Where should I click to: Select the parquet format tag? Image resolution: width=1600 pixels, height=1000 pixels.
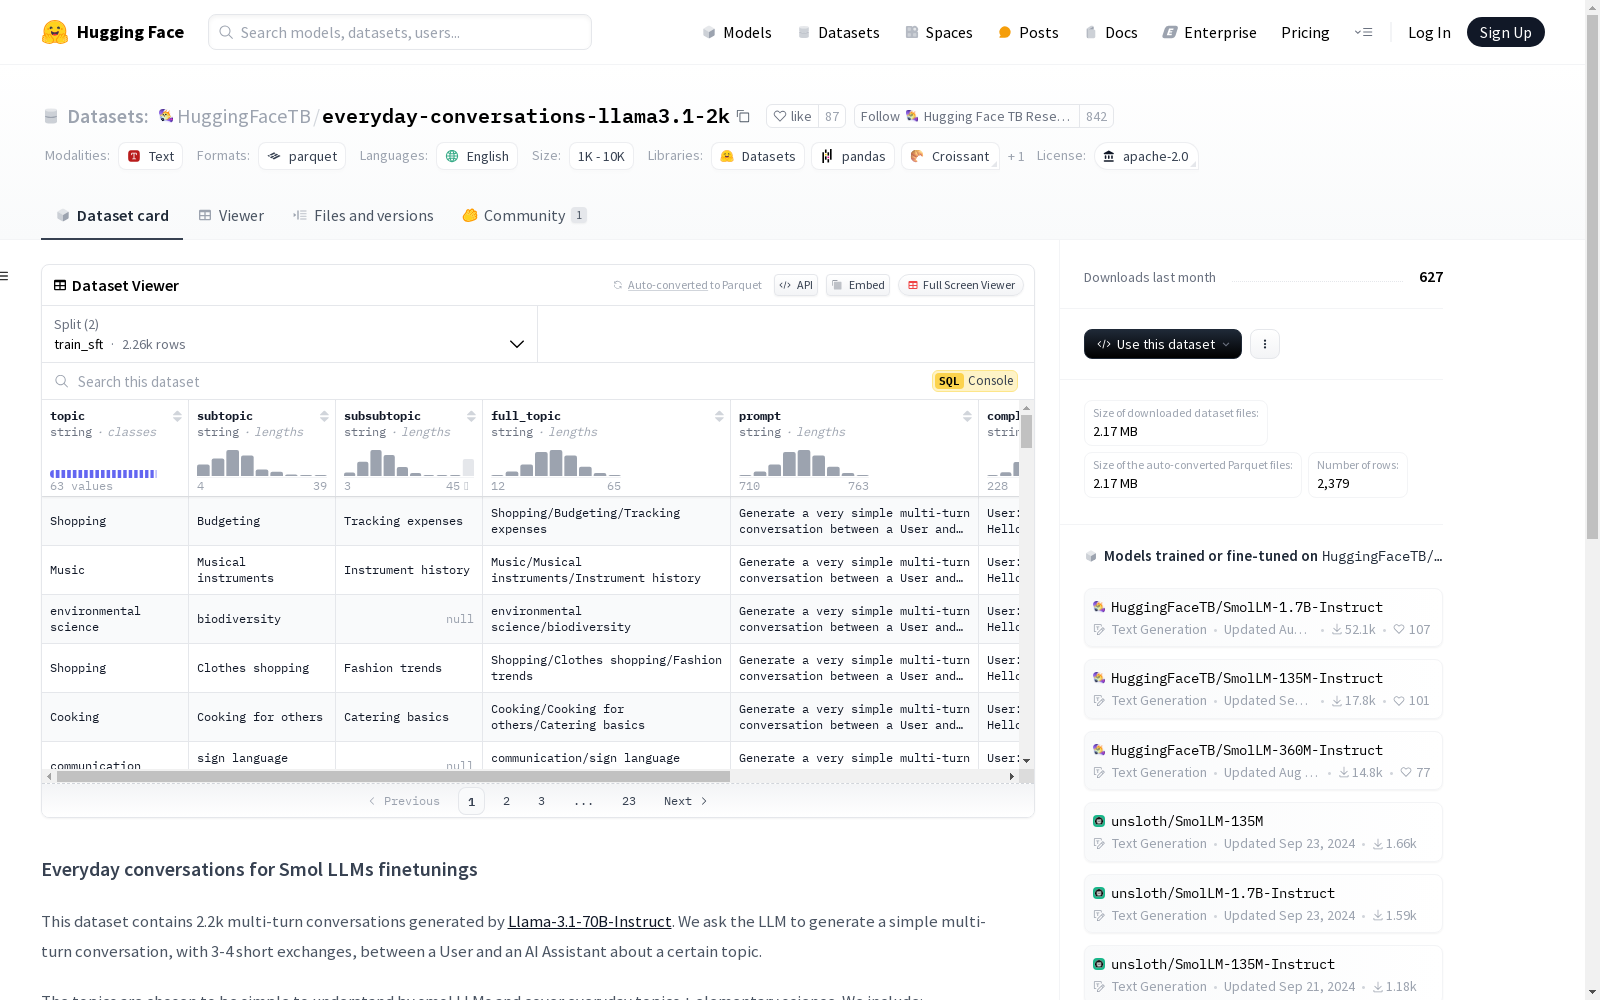pyautogui.click(x=302, y=156)
